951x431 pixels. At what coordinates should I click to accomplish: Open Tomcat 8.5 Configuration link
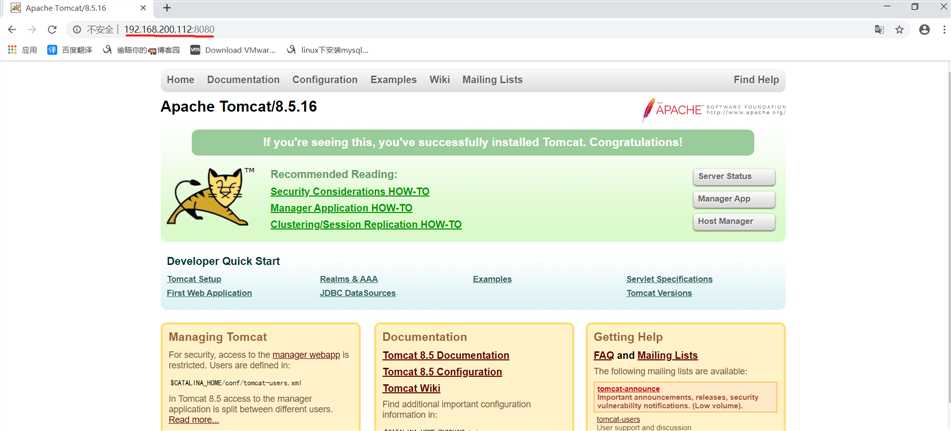click(442, 372)
